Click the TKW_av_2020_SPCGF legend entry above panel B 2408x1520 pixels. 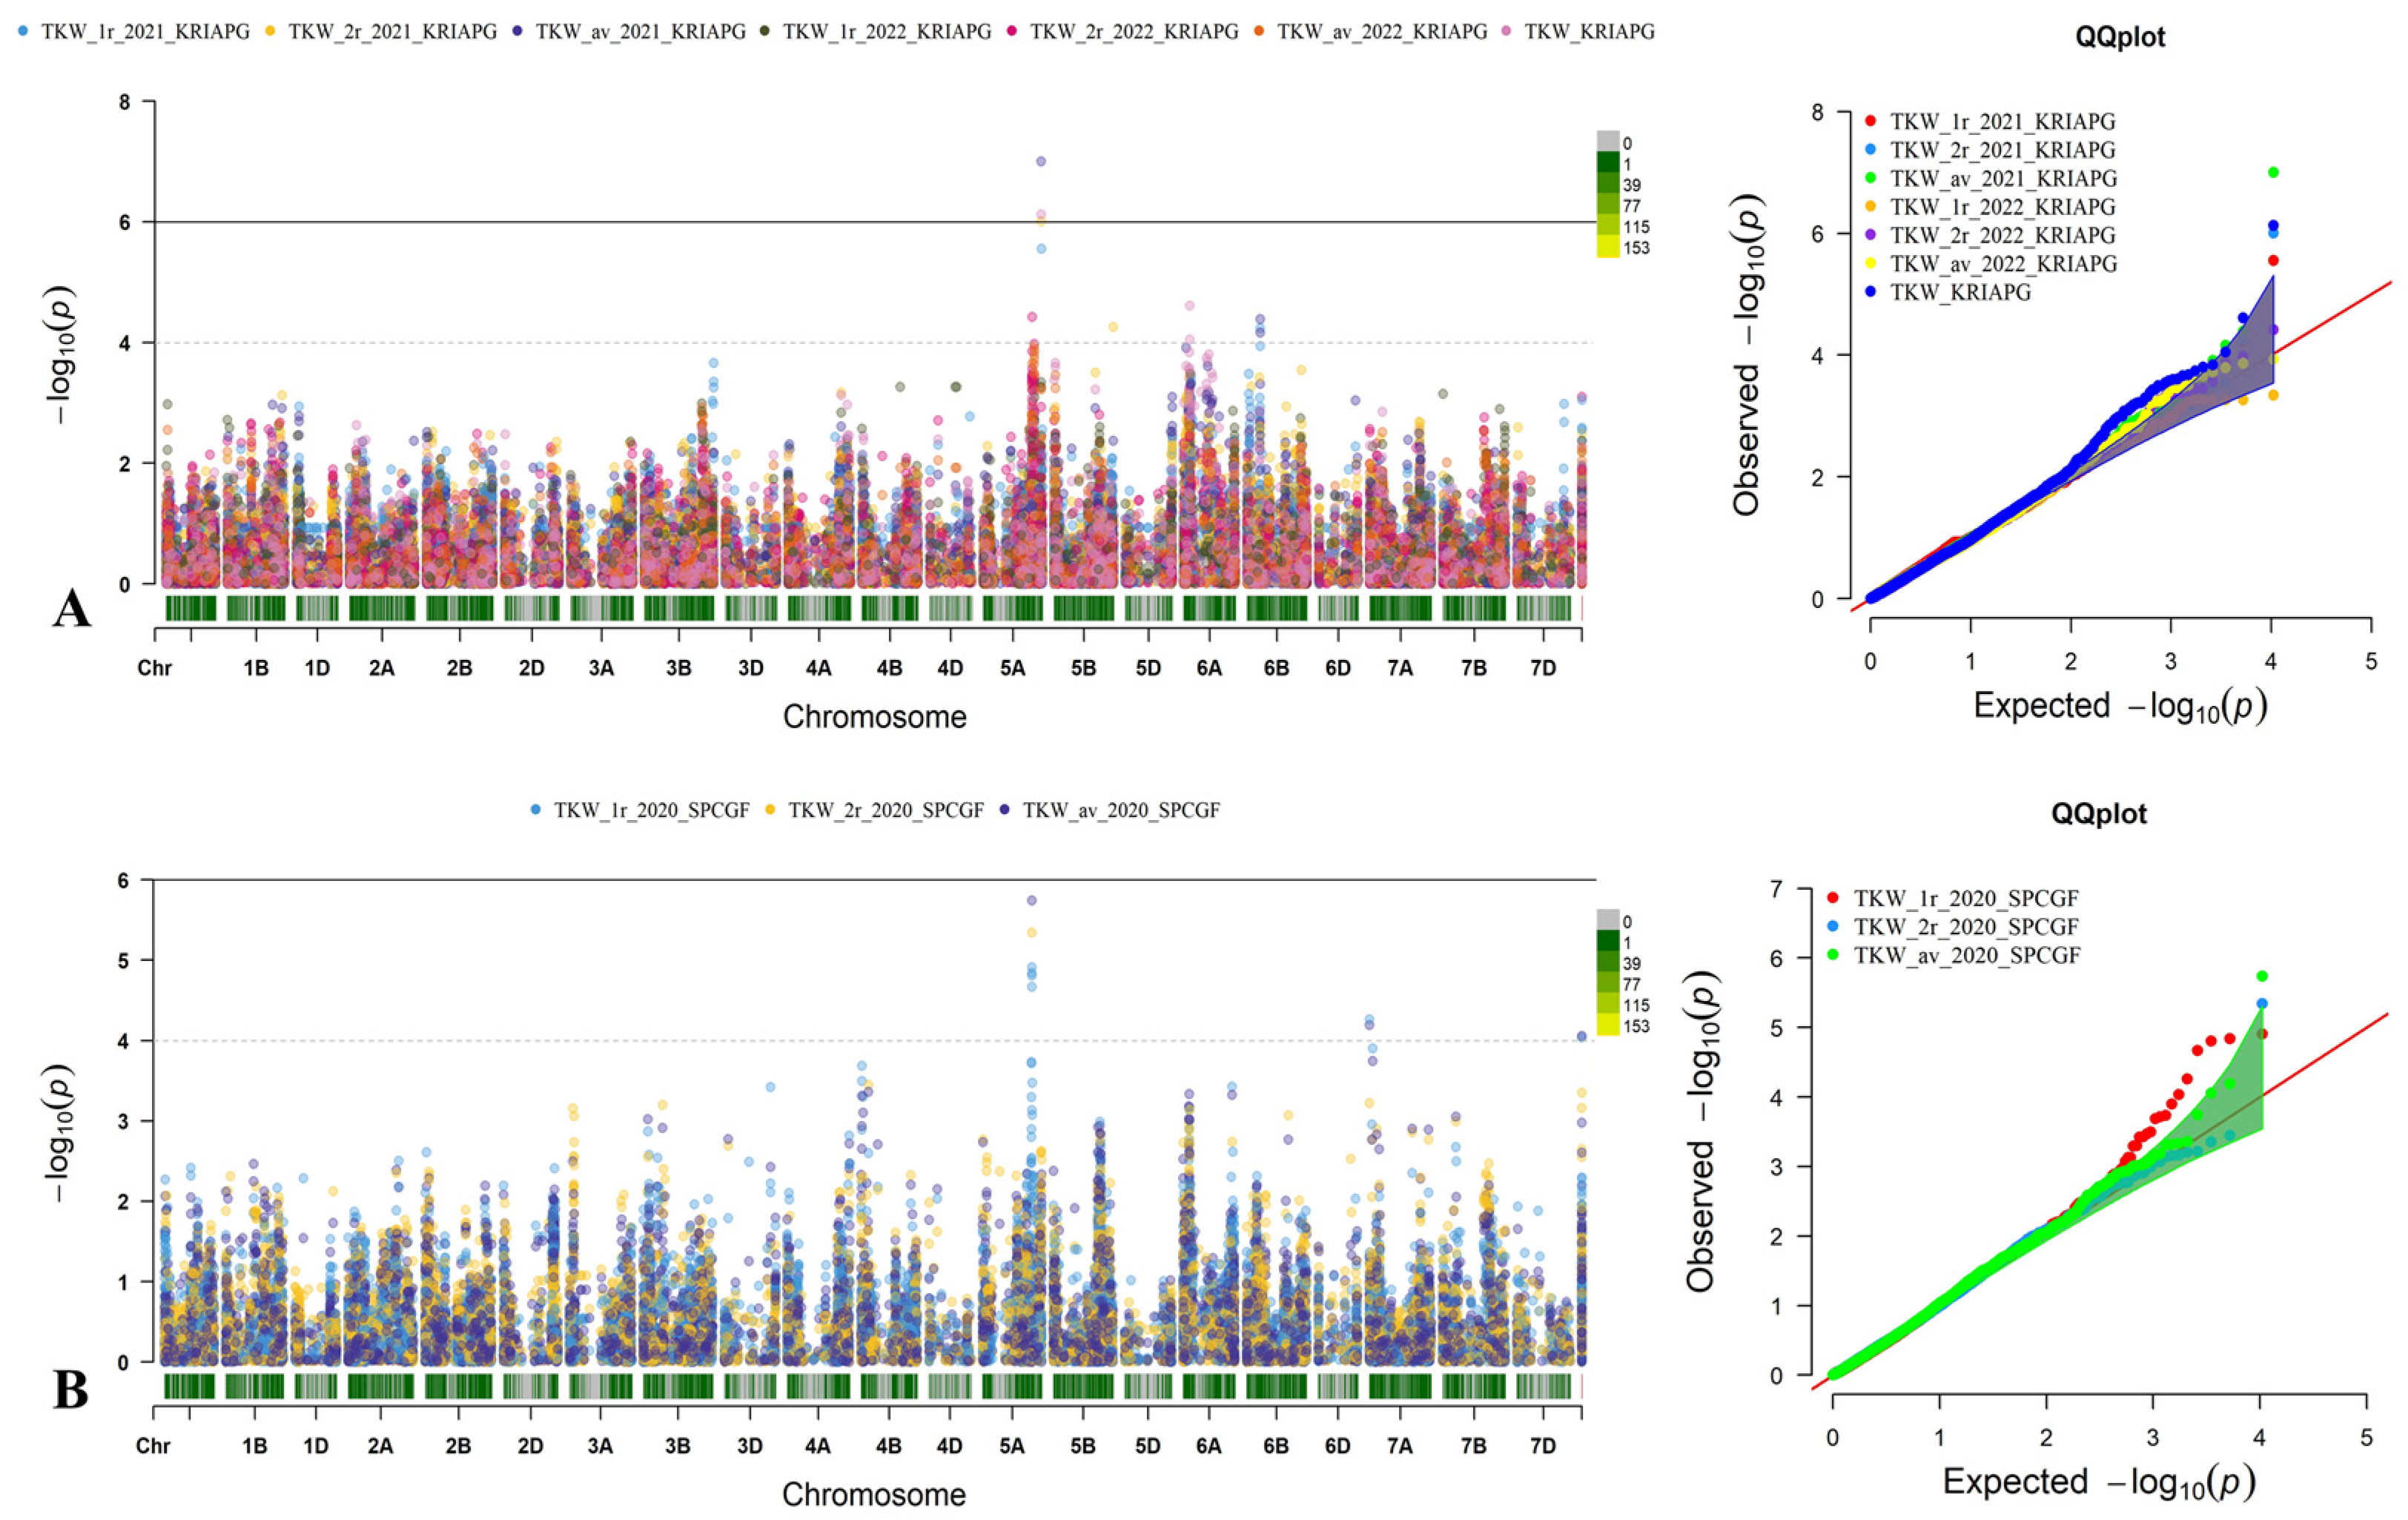click(1120, 810)
